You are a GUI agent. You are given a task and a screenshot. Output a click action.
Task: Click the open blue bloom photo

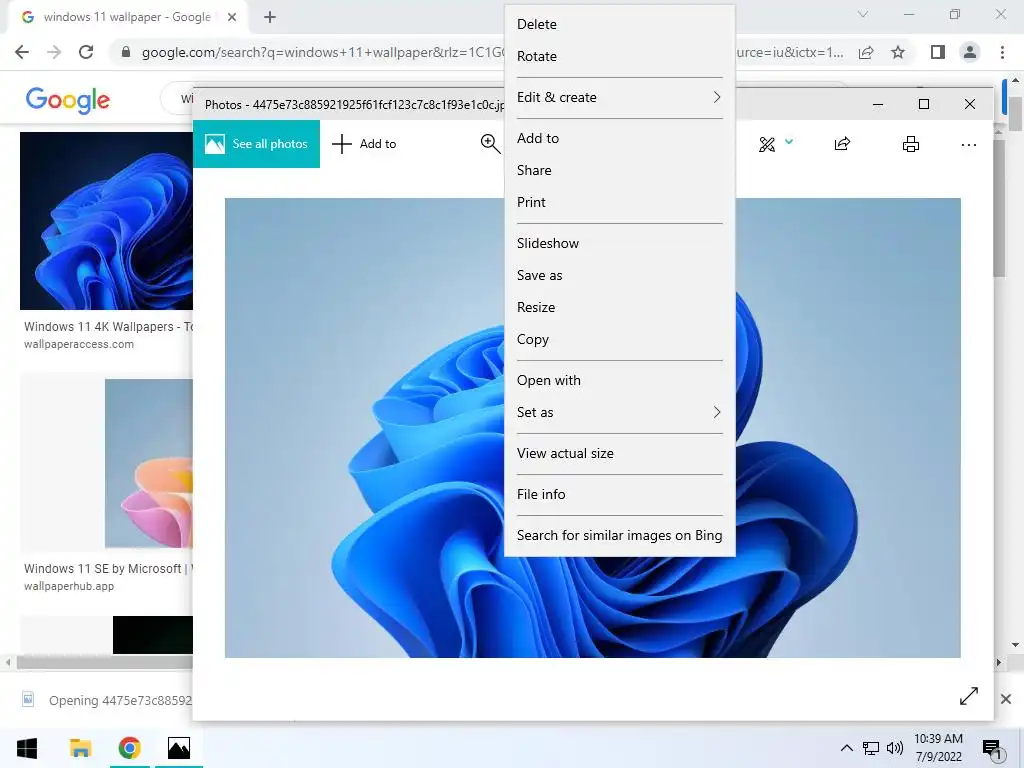[x=592, y=428]
